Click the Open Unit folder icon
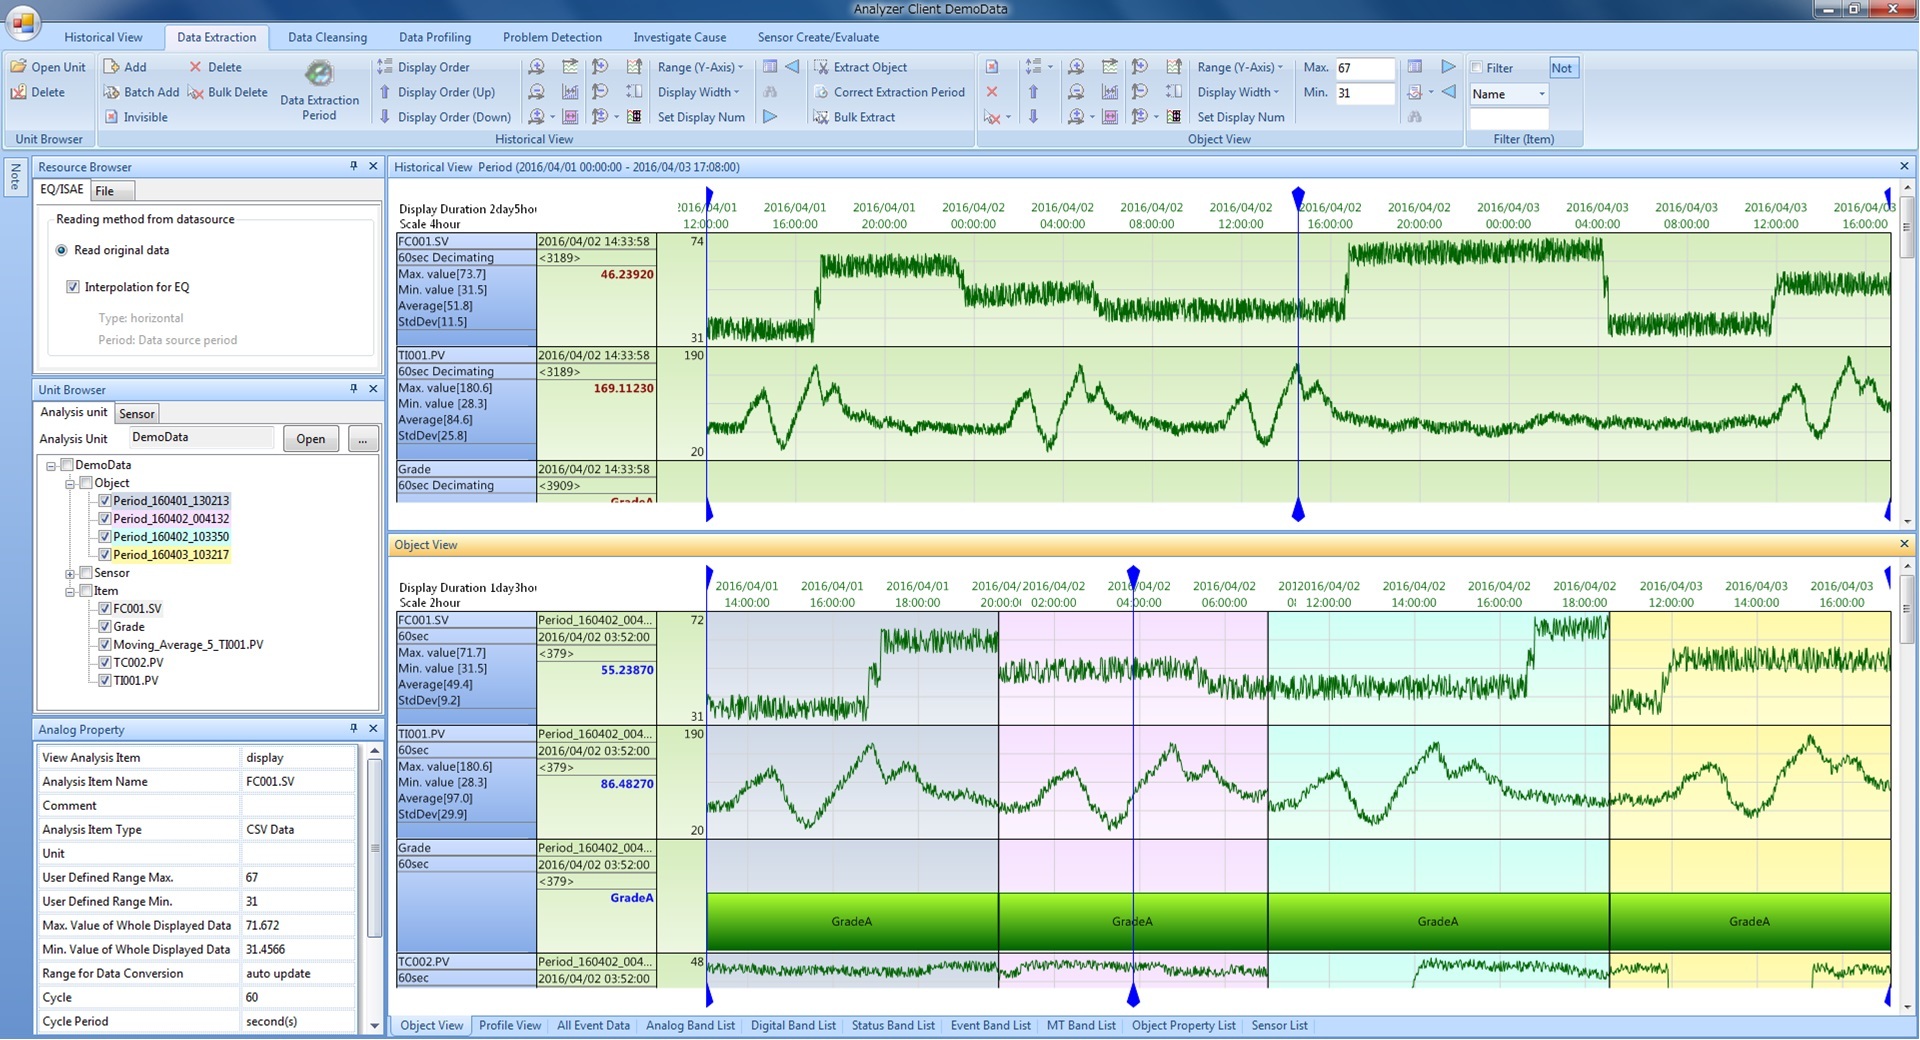The width and height of the screenshot is (1920, 1040). (18, 67)
